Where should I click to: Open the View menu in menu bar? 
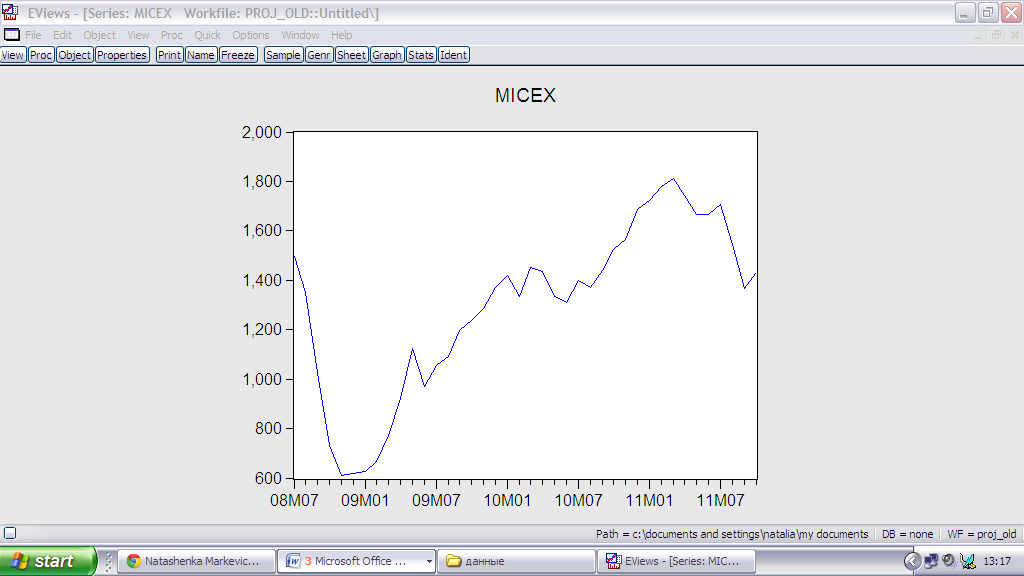tap(138, 35)
